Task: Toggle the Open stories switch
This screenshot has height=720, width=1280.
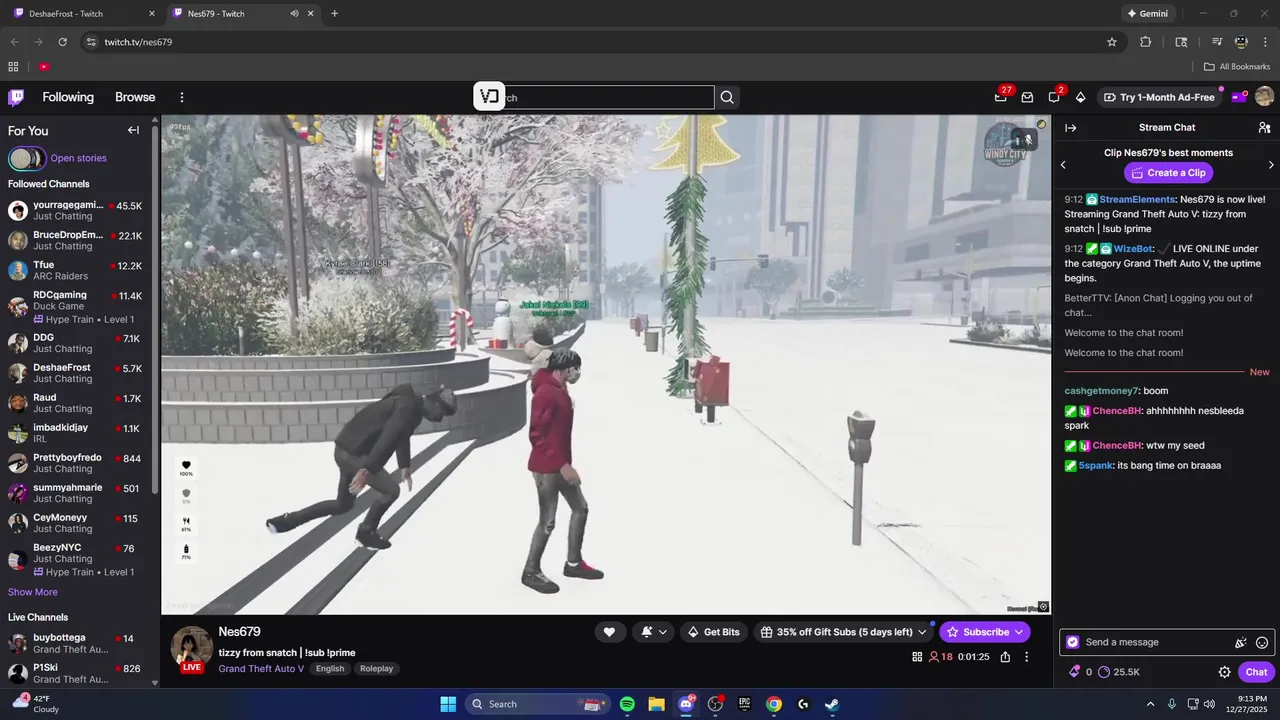Action: pyautogui.click(x=27, y=158)
